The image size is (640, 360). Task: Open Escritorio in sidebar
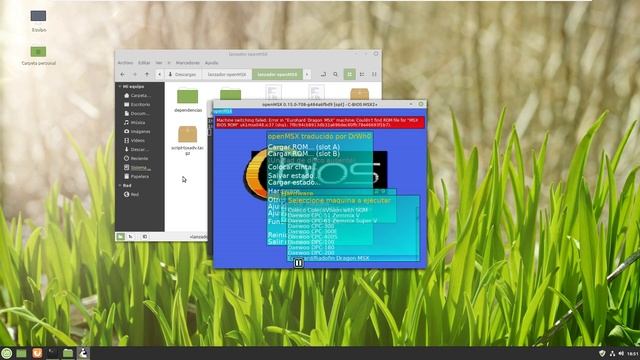click(137, 104)
